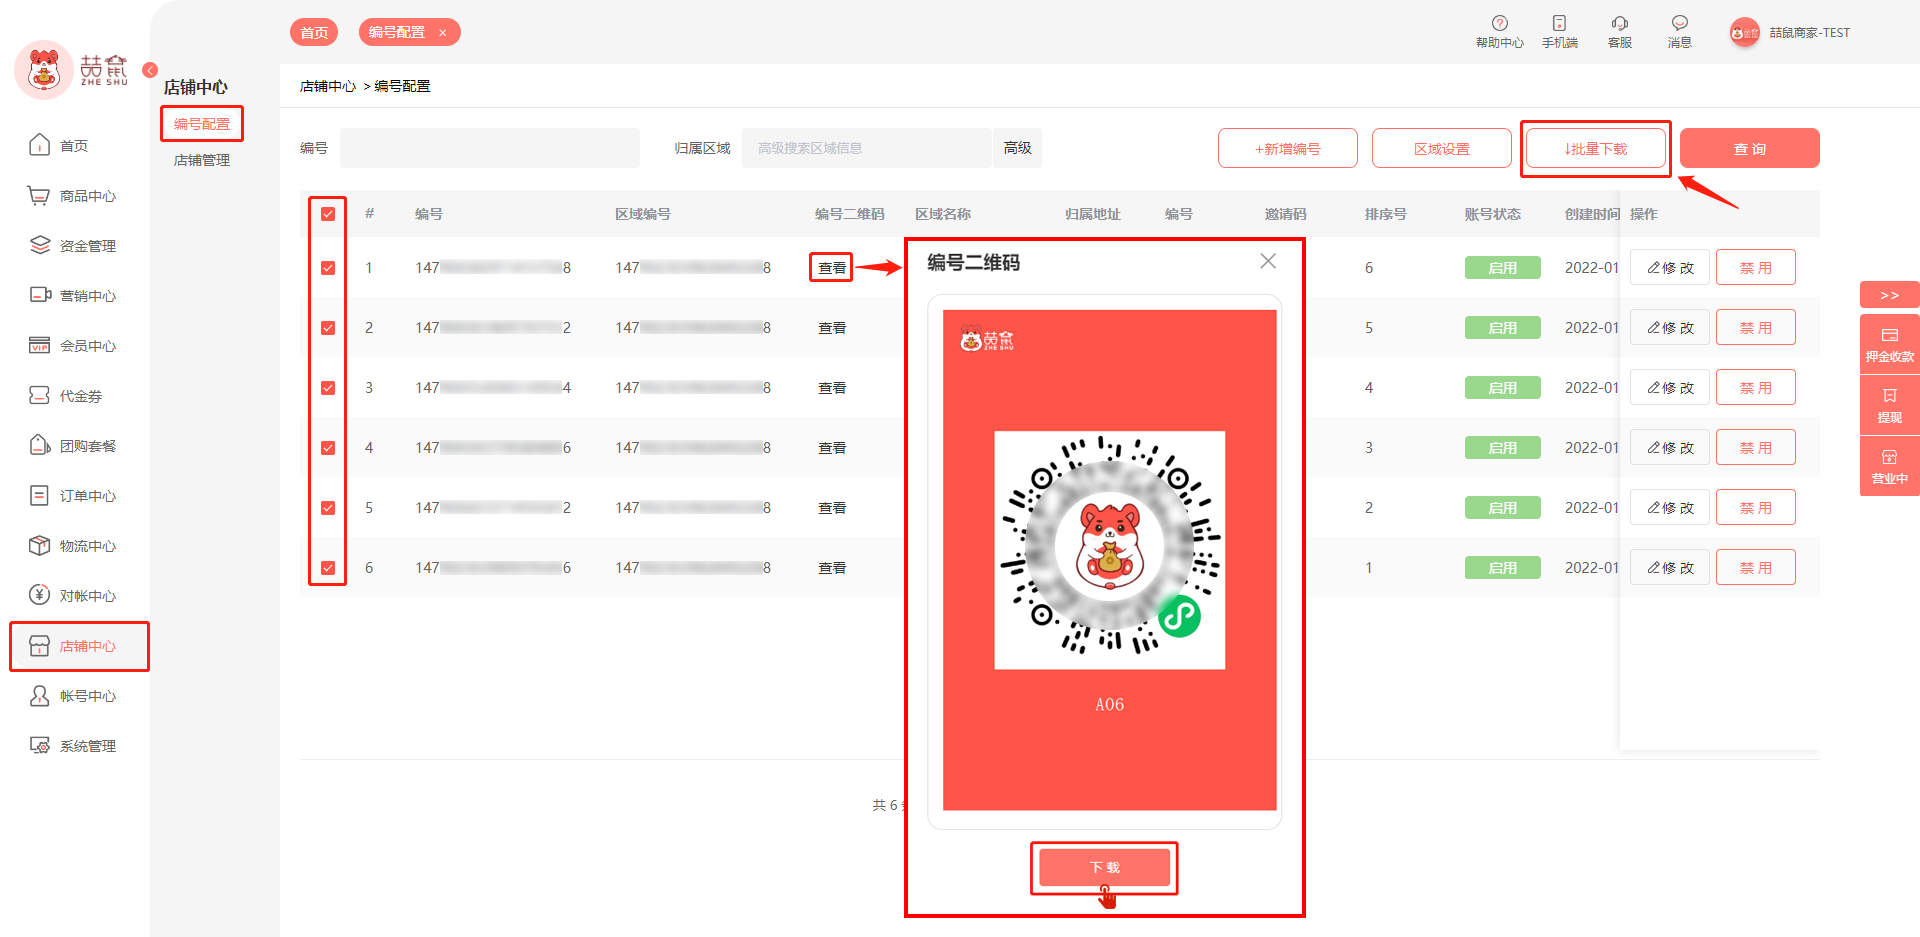Open 营销中心 in the sidebar
Image resolution: width=1920 pixels, height=937 pixels.
pyautogui.click(x=74, y=296)
